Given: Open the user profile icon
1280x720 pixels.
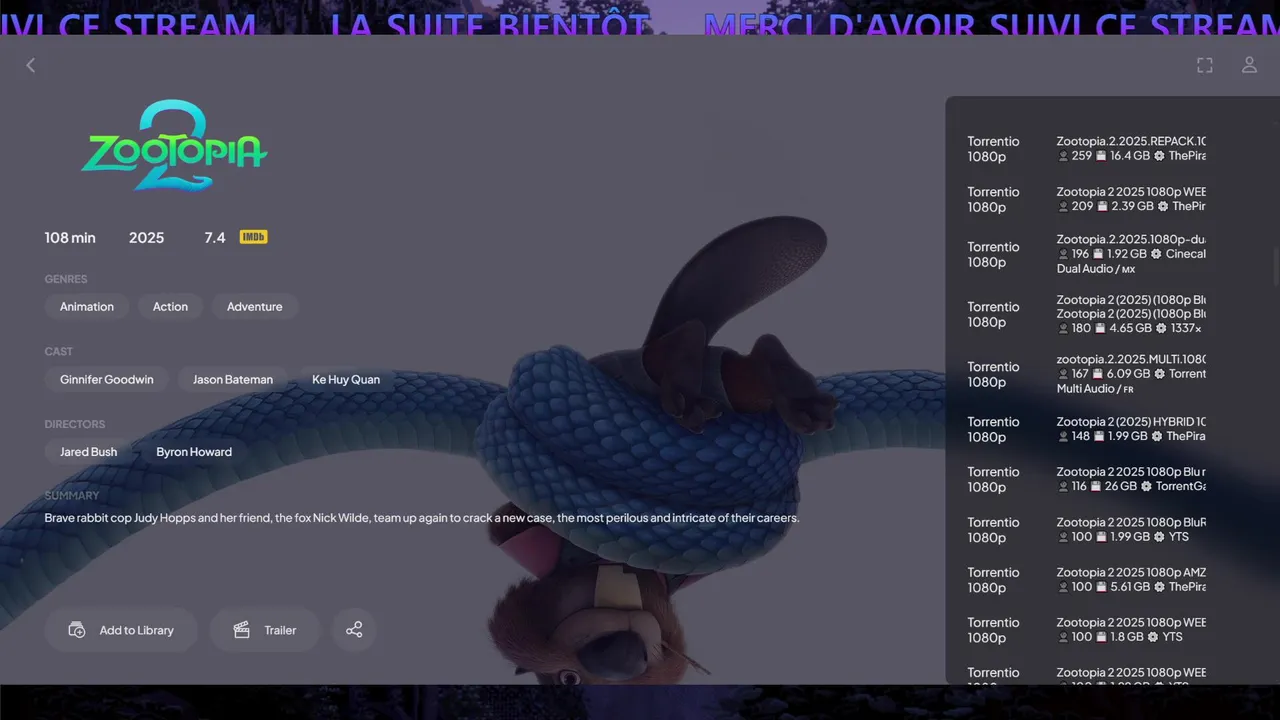Looking at the screenshot, I should click(1249, 65).
